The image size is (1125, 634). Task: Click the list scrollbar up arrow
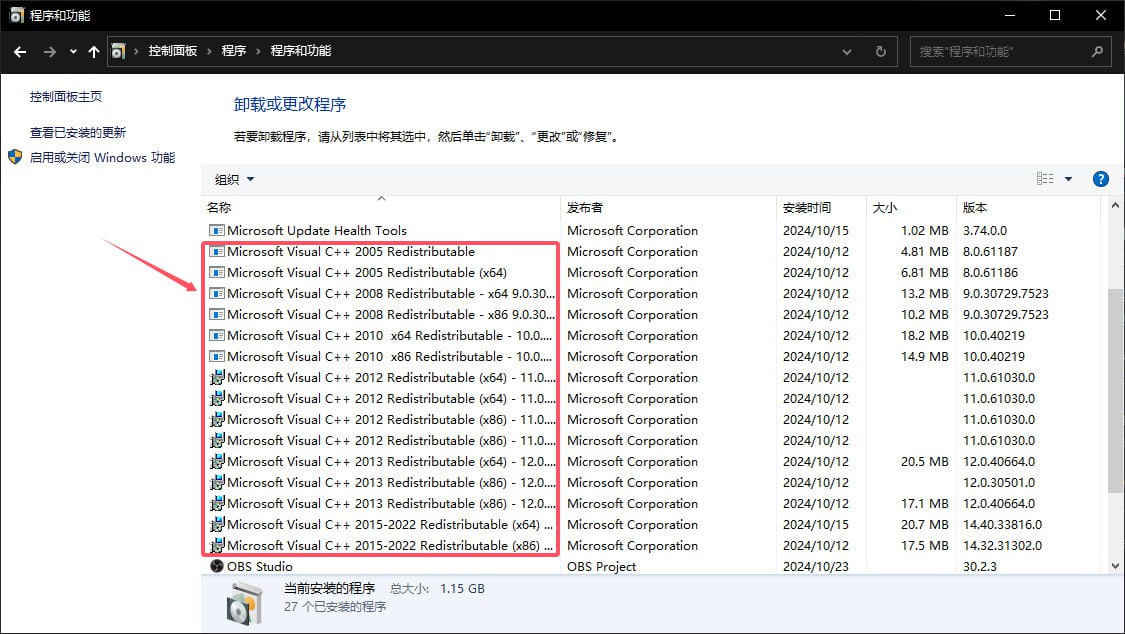pyautogui.click(x=1116, y=204)
